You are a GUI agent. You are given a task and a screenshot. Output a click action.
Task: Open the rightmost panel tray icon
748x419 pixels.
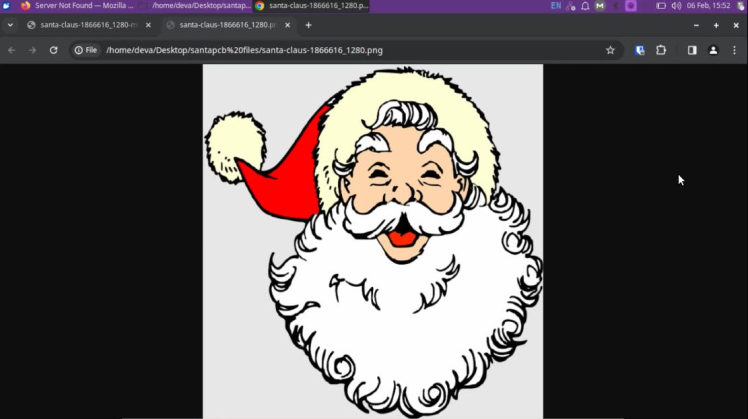[741, 6]
